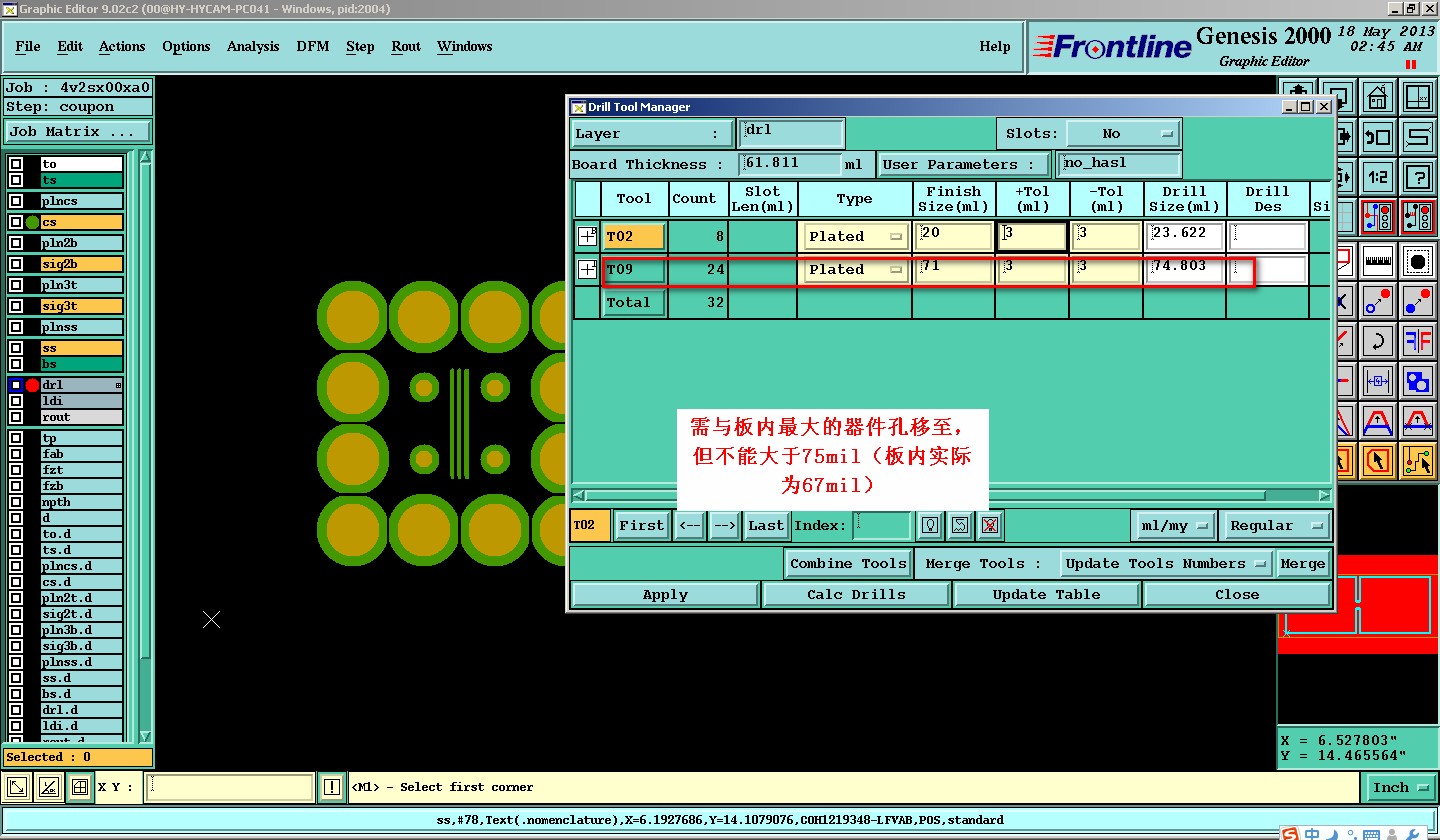The height and width of the screenshot is (840, 1440).
Task: Click the yellow polygon select pointer icon
Action: (x=1378, y=460)
